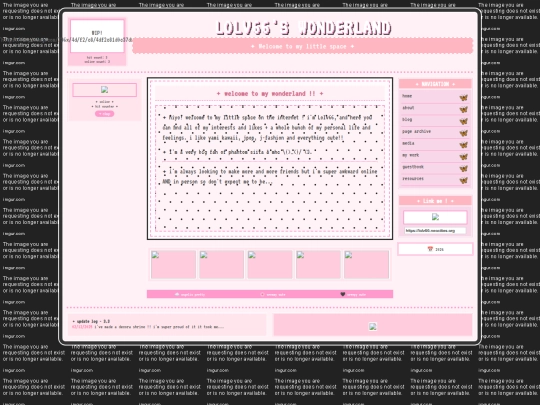Open the last thumbnail in the image row
Screen dimensions: 540x405
click(366, 264)
